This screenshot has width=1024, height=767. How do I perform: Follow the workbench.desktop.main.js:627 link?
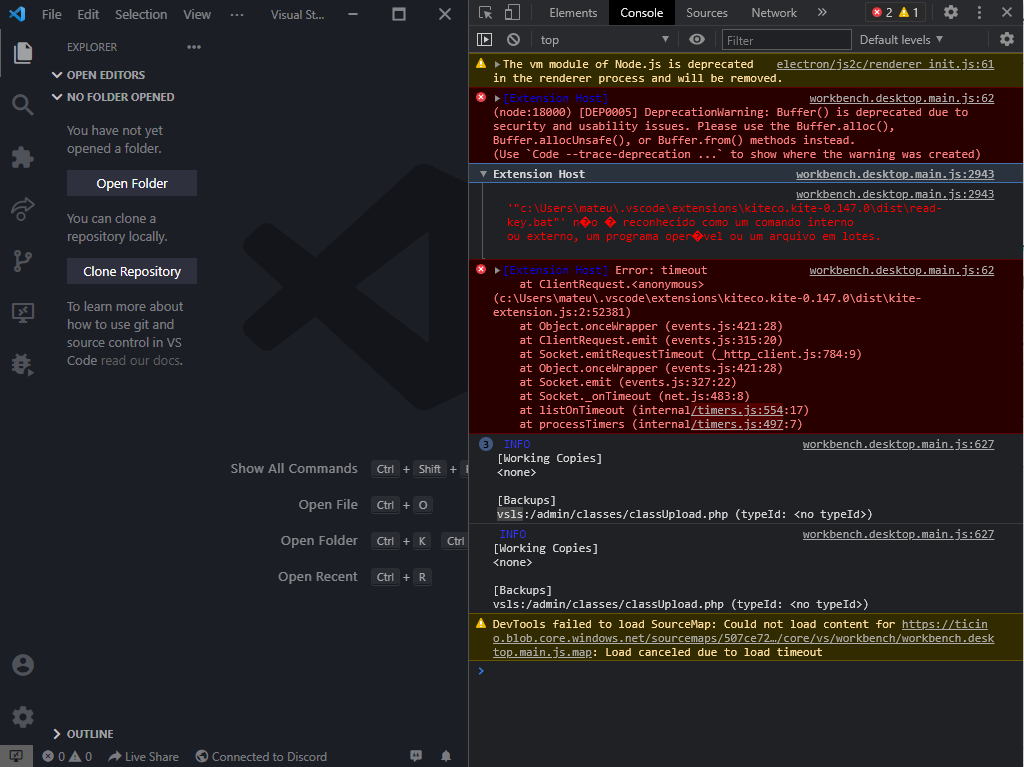point(898,443)
